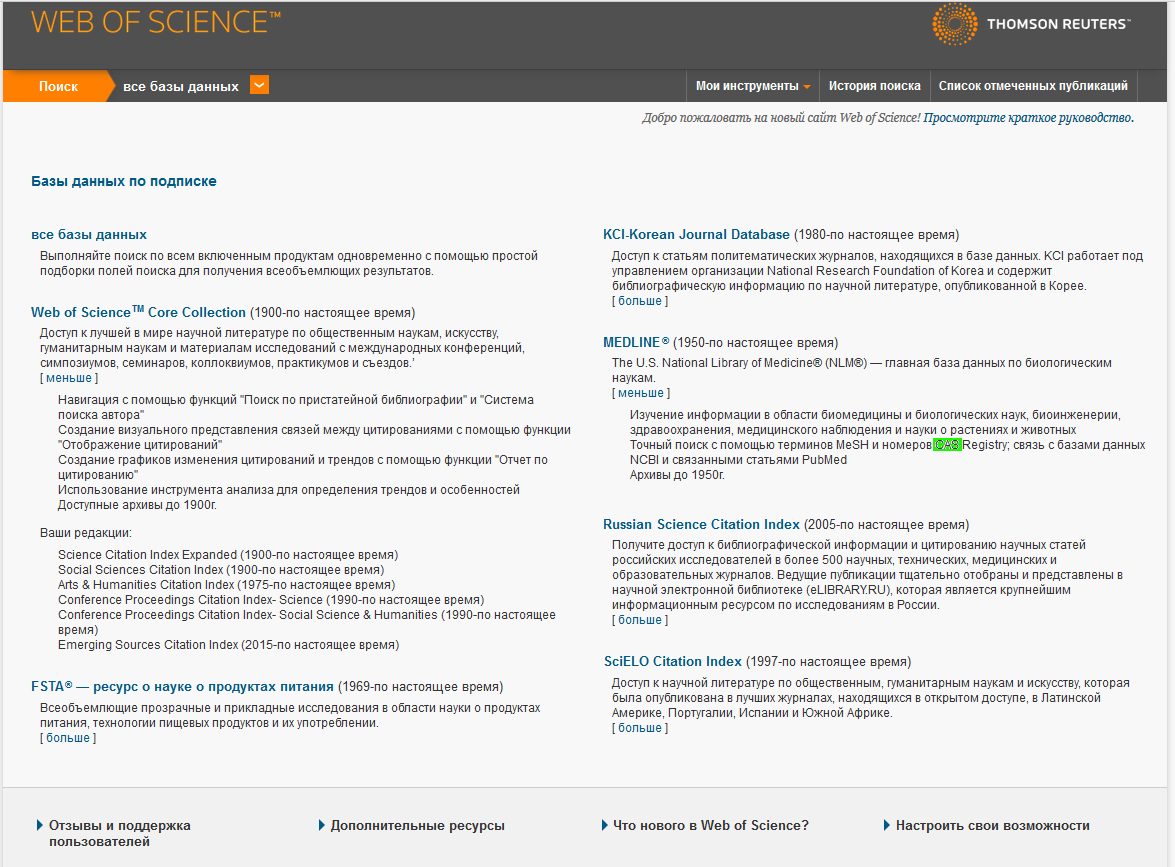Open the MEDLINE database link

tap(636, 342)
